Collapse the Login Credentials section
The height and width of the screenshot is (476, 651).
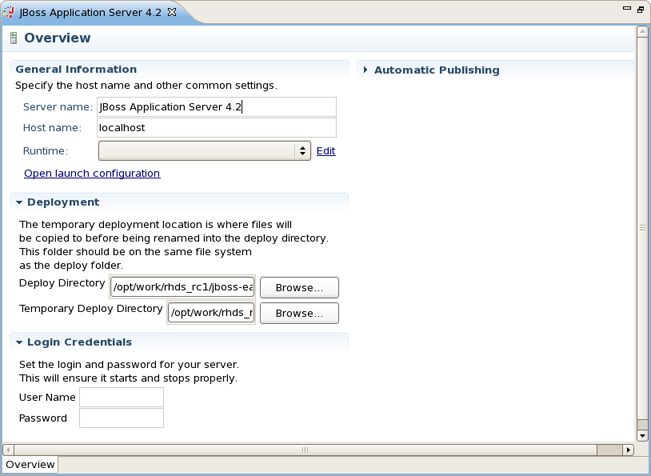19,342
